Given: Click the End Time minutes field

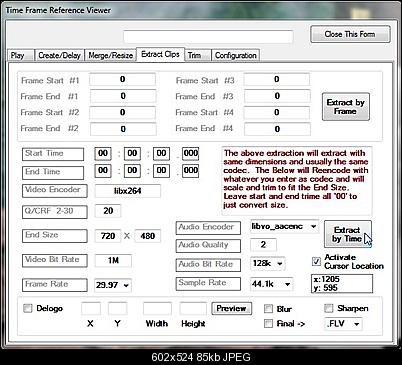Looking at the screenshot, I should click(132, 171).
